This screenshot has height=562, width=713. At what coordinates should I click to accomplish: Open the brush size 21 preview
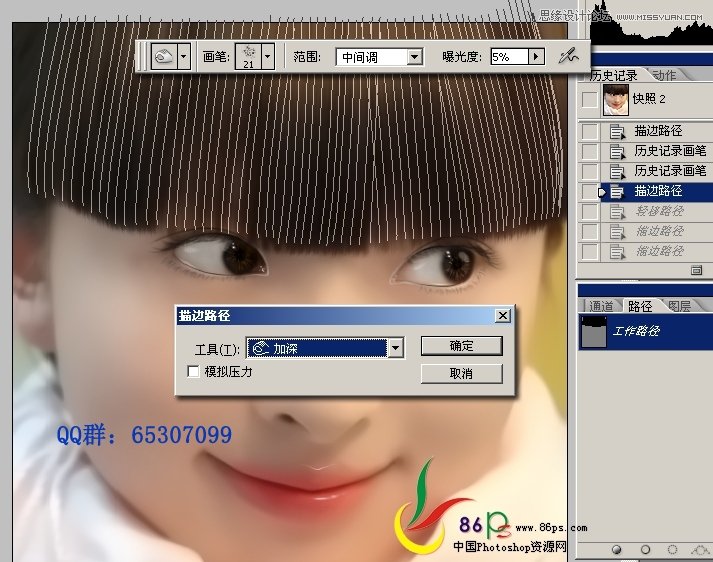click(x=248, y=57)
